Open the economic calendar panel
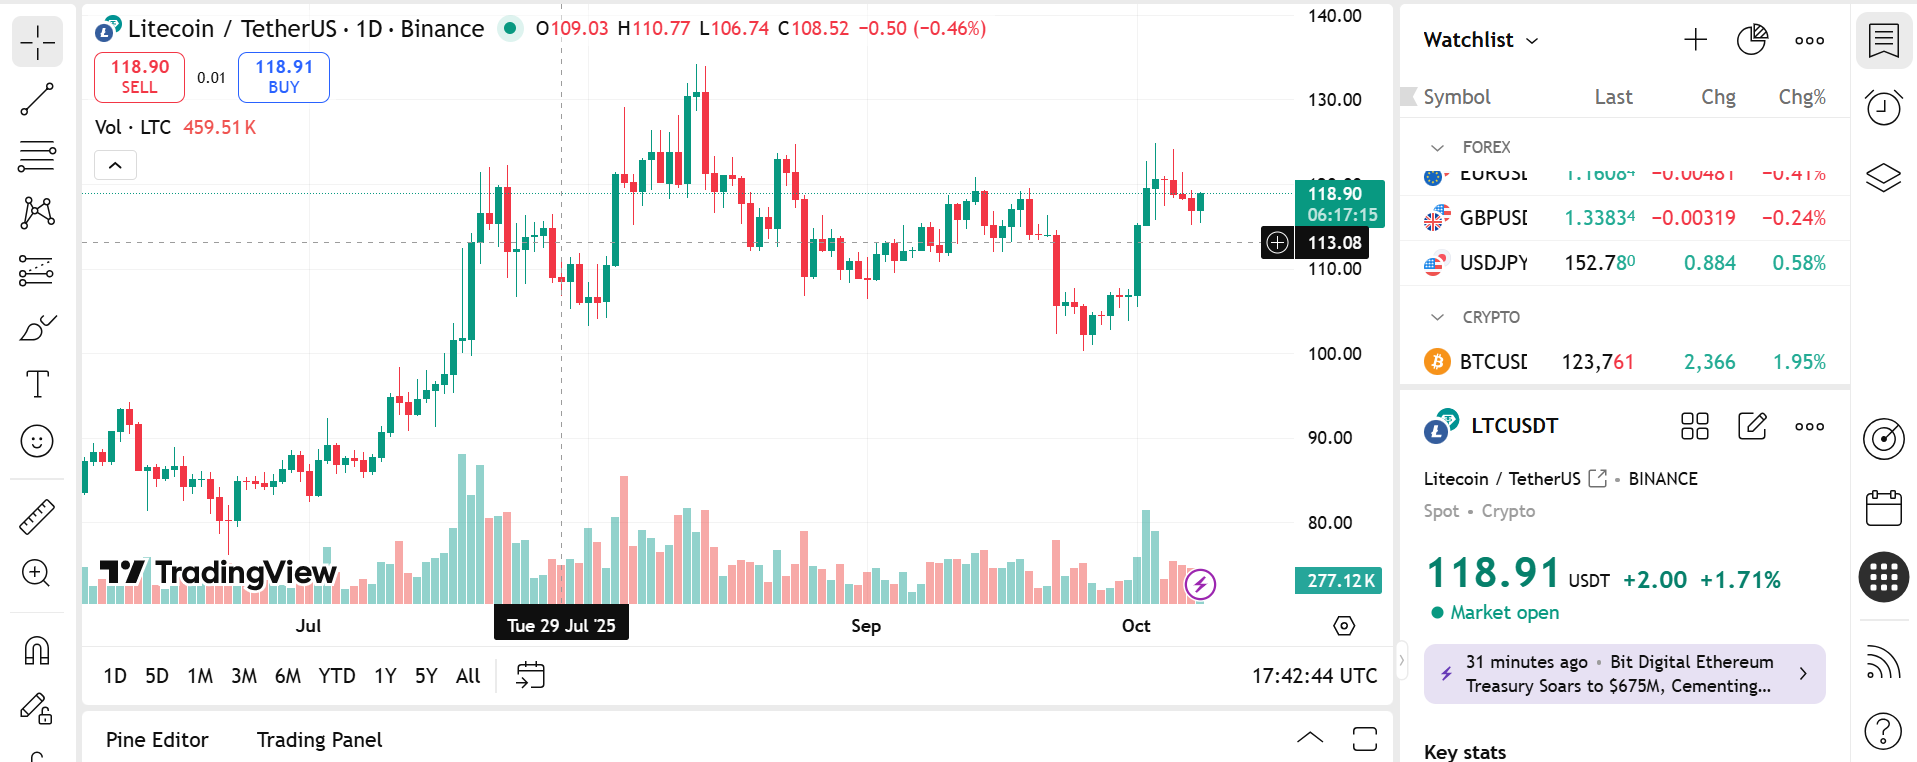This screenshot has height=762, width=1917. coord(1883,508)
